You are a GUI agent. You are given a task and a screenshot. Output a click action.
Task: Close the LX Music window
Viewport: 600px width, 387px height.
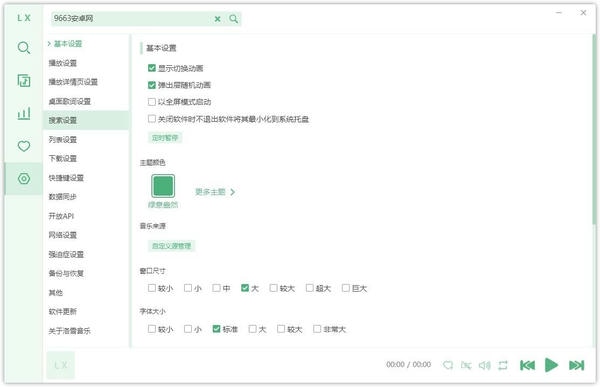click(x=583, y=13)
